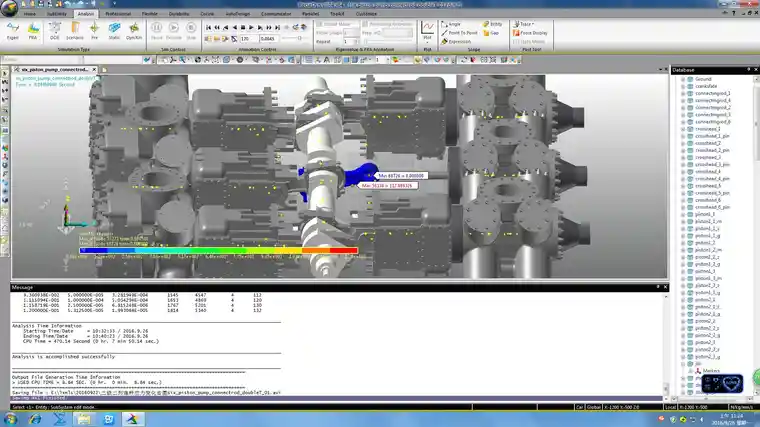Close the six_piston_pump document tab
760x427 pixels.
94,69
